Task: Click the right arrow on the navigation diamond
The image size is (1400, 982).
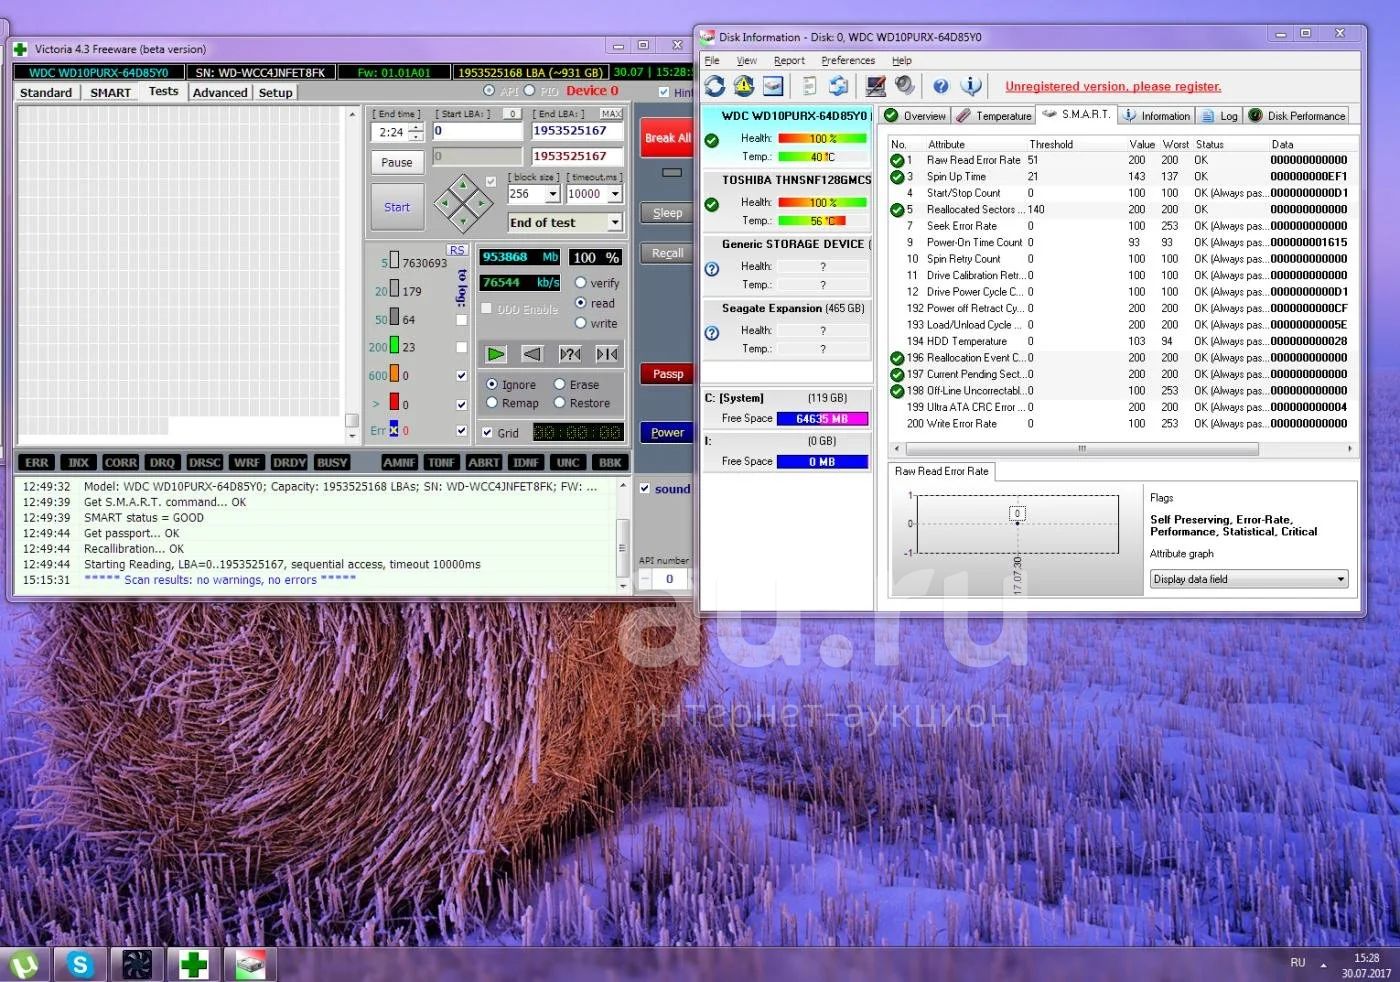Action: pos(480,204)
